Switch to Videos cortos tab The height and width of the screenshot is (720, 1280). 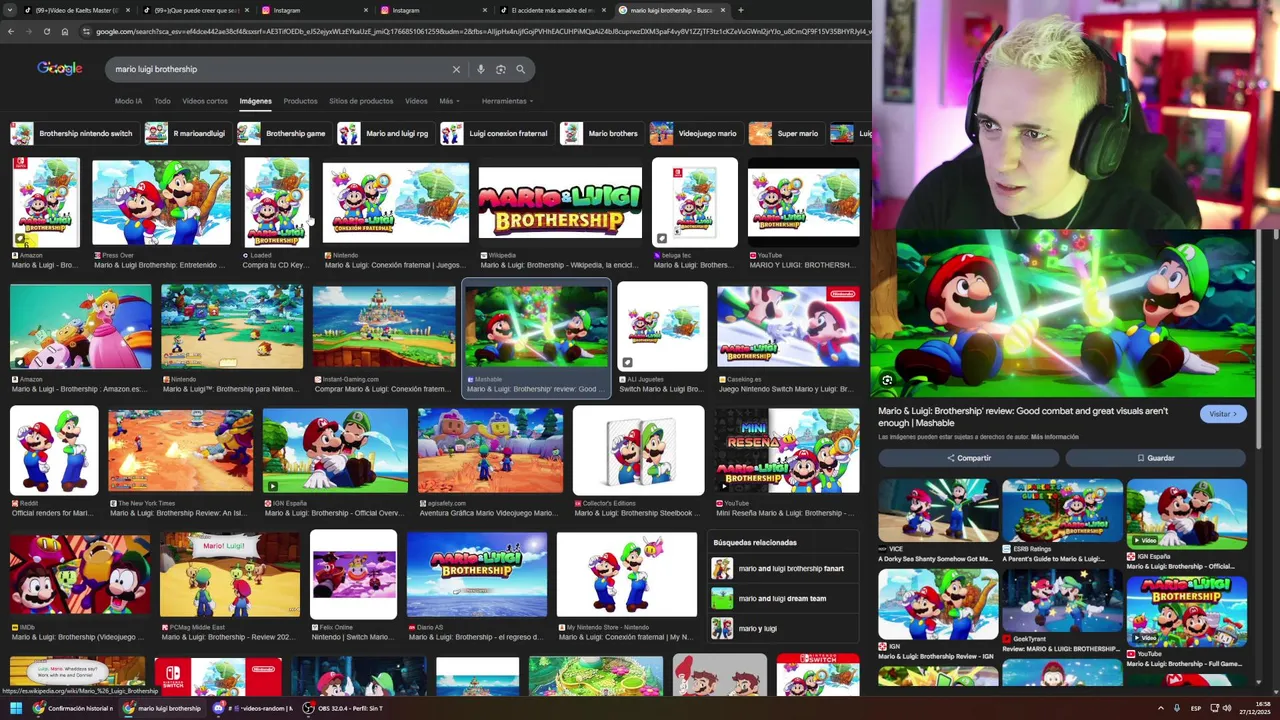(x=205, y=101)
